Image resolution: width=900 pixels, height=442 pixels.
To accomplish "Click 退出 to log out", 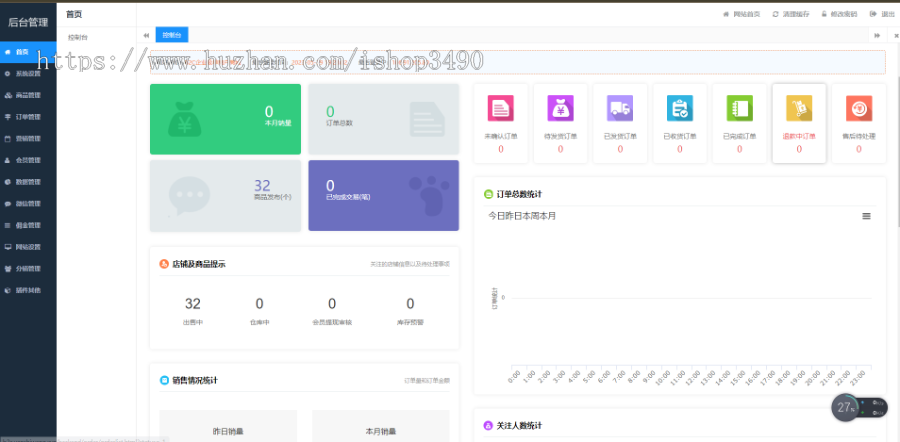I will [x=883, y=14].
